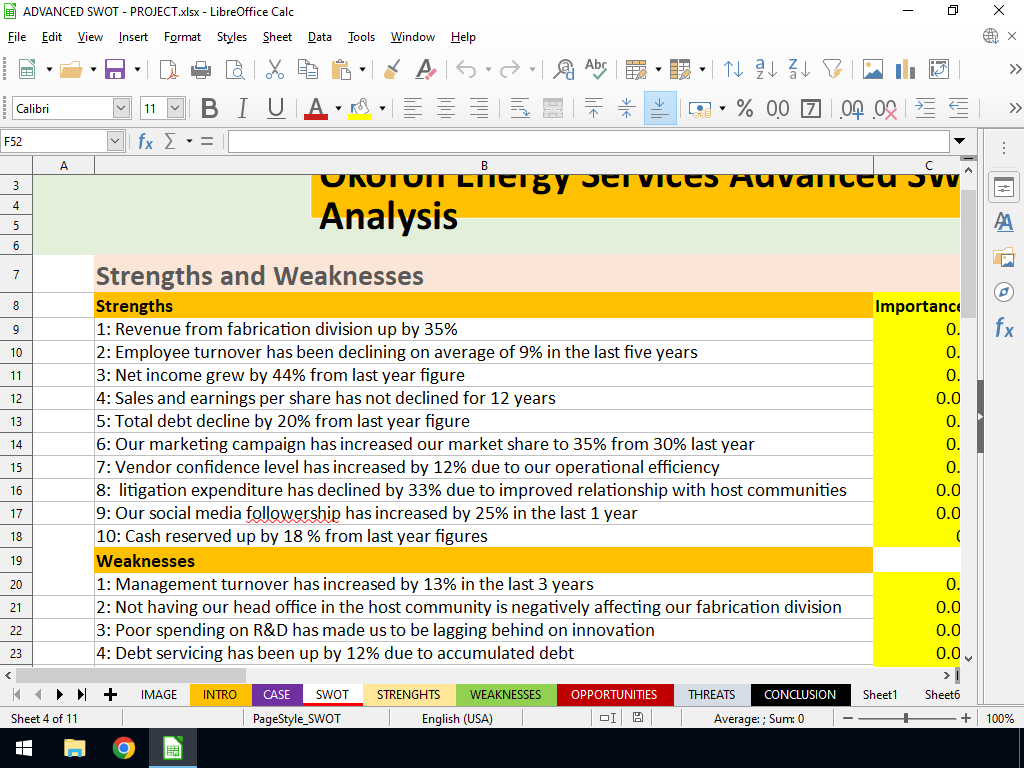Apply the yellow background color swatch

(359, 108)
